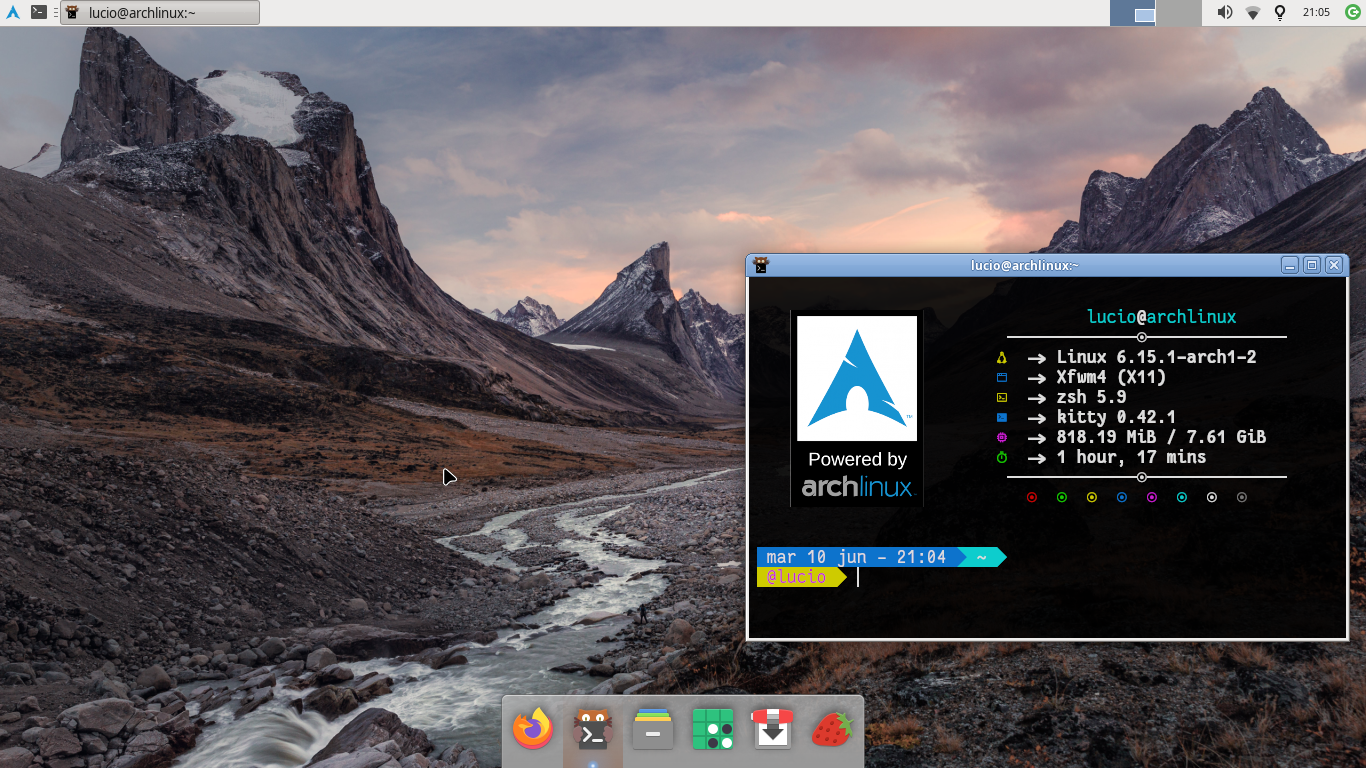Click 'Linux 6.15.1-arch1-2' kernel line
The width and height of the screenshot is (1366, 768).
pos(1156,357)
